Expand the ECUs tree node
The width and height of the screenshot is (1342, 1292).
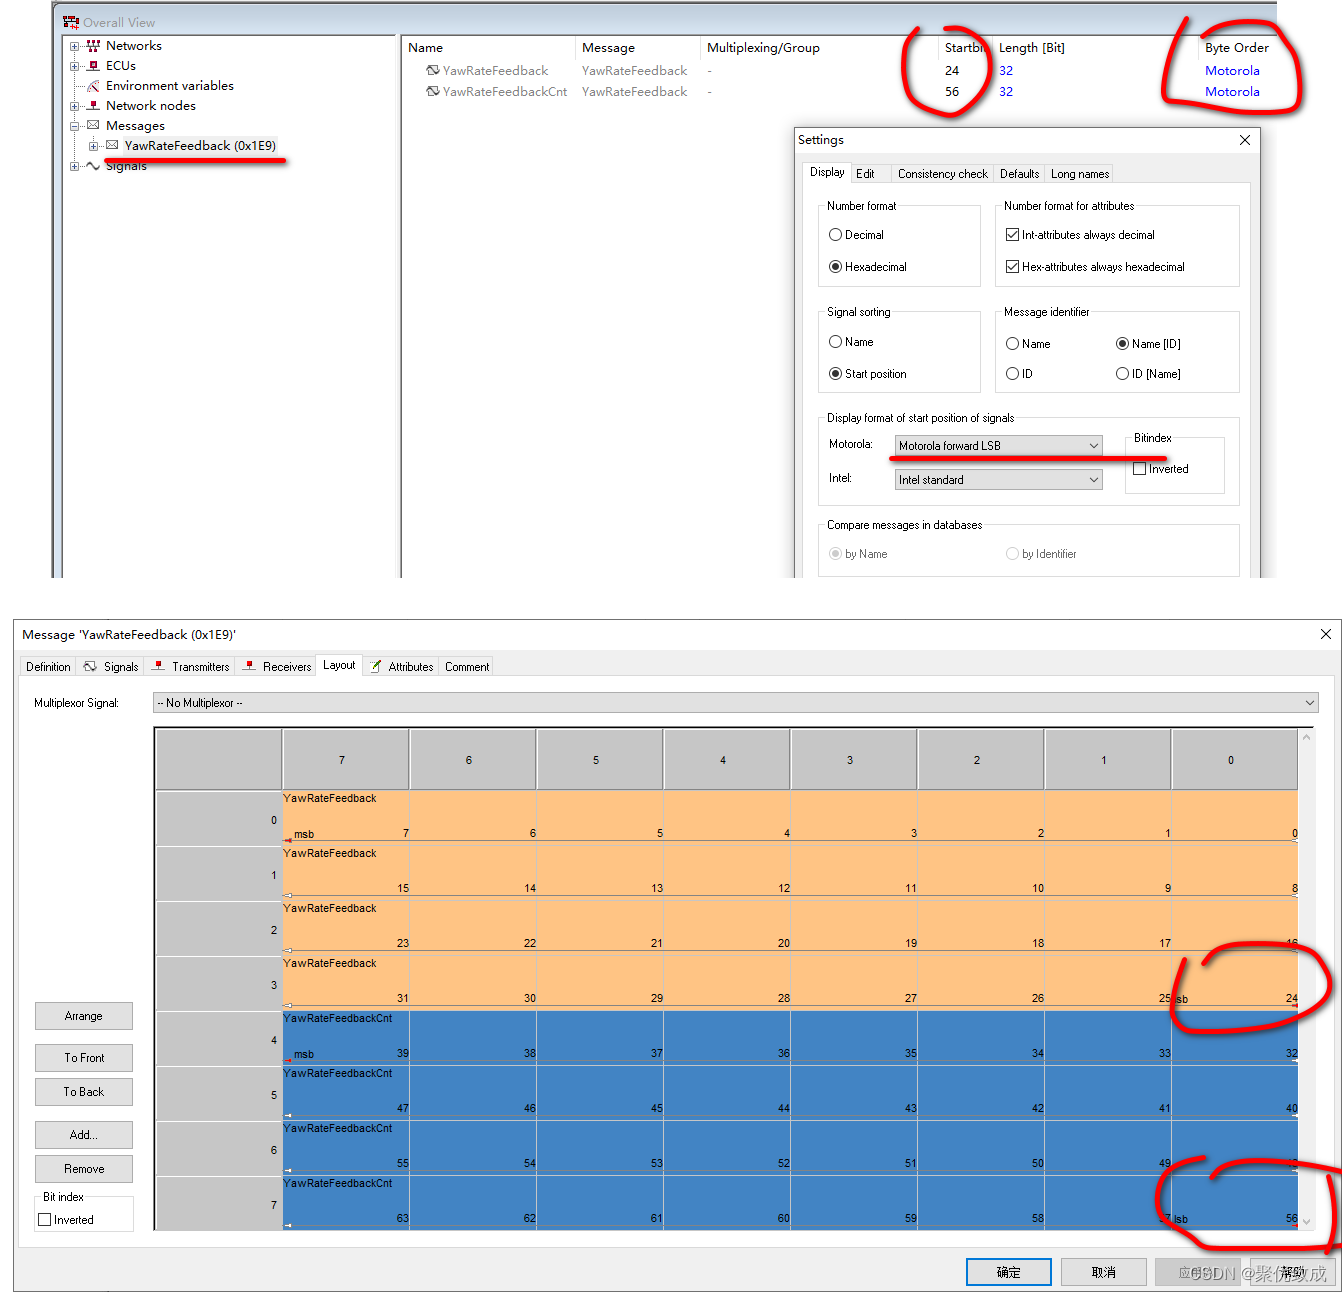tap(74, 66)
